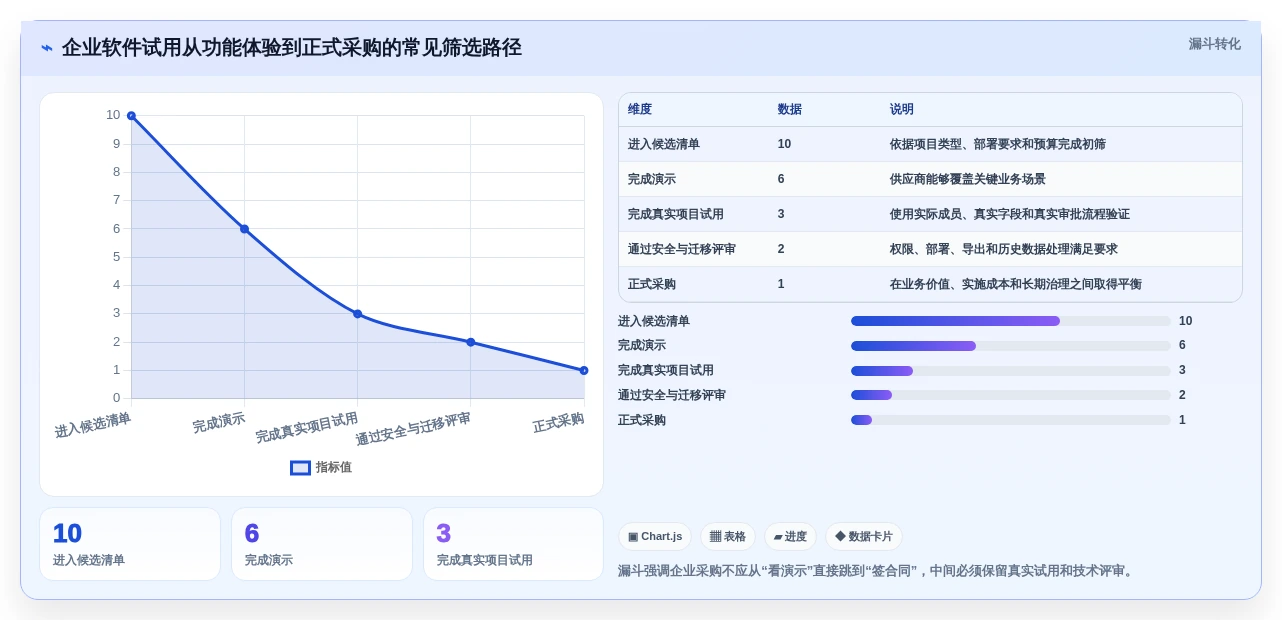Click the 维度 column header

640,109
